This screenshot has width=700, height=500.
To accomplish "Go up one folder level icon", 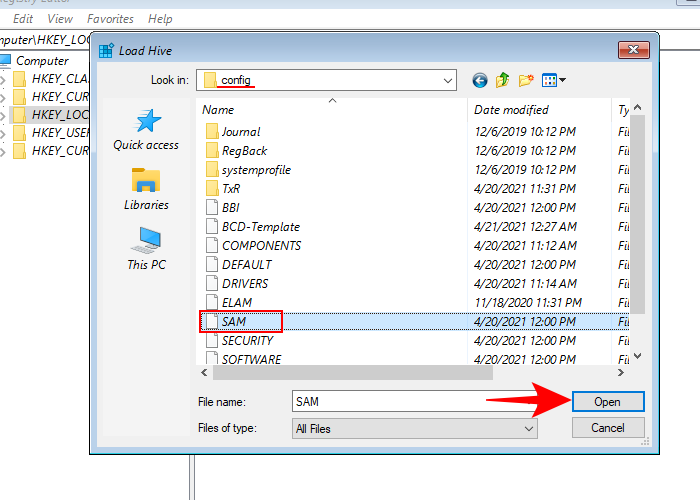I will point(503,80).
